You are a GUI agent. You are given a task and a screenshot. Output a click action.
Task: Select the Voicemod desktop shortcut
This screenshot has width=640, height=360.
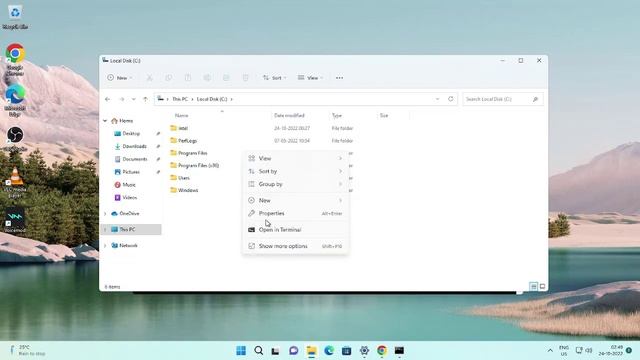tap(15, 221)
